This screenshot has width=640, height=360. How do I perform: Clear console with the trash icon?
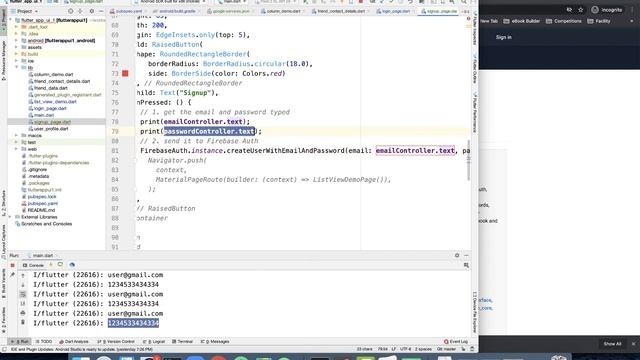23,322
